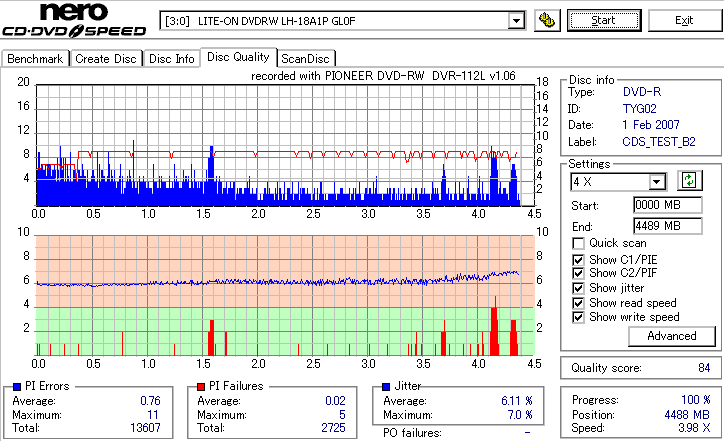Click the disc ID TYG02

tap(640, 109)
